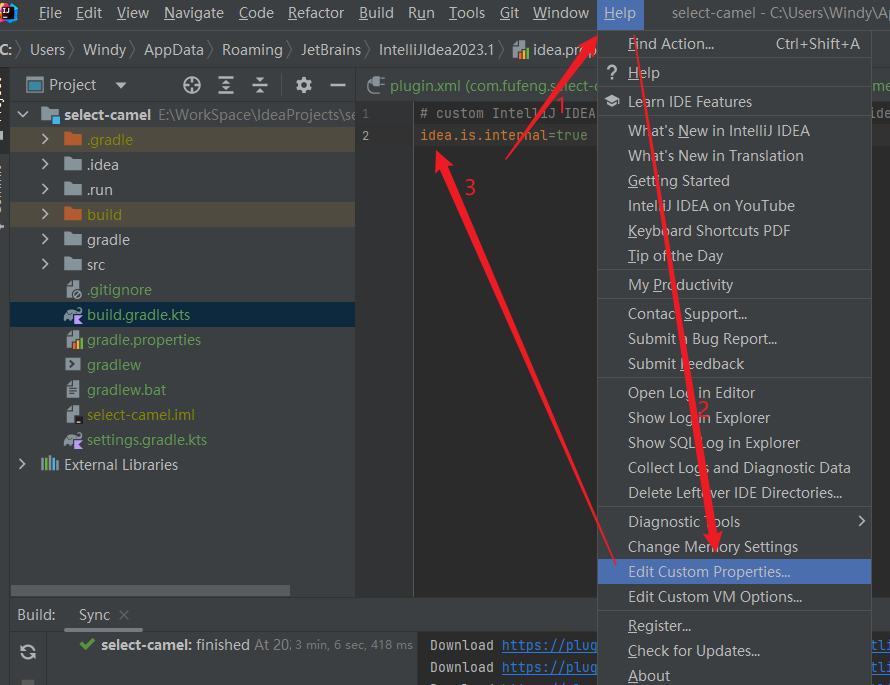890x685 pixels.
Task: Click the Windy breadcrumb segment
Action: 104,50
